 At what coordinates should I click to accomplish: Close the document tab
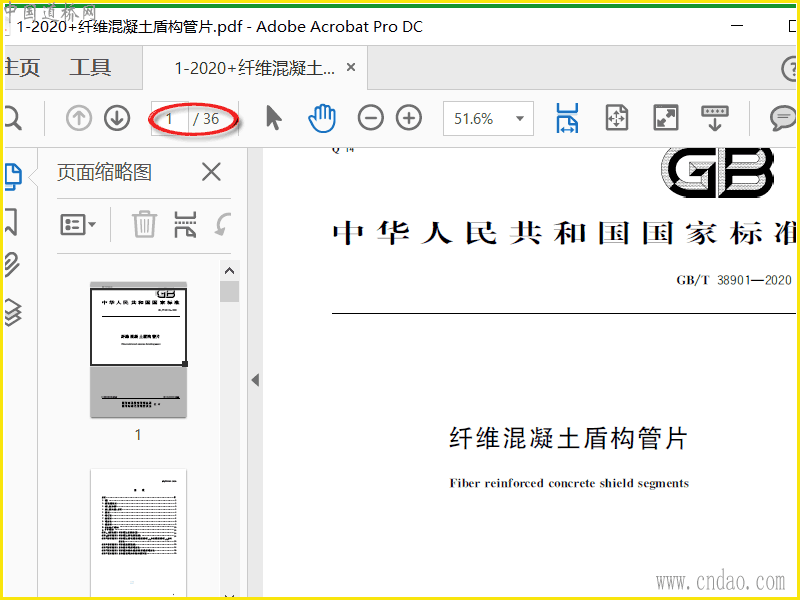351,67
